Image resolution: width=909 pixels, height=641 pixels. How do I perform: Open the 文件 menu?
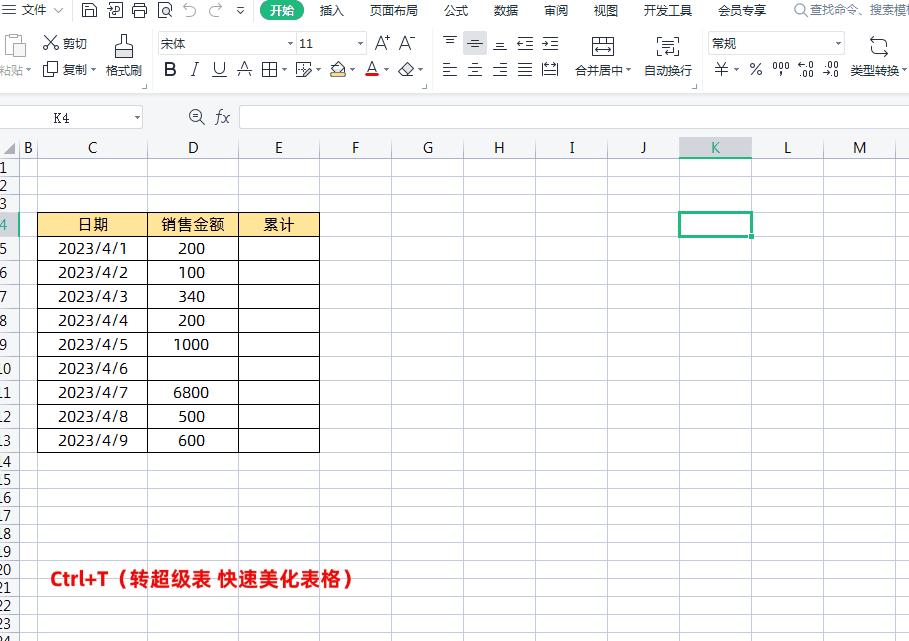pyautogui.click(x=34, y=9)
